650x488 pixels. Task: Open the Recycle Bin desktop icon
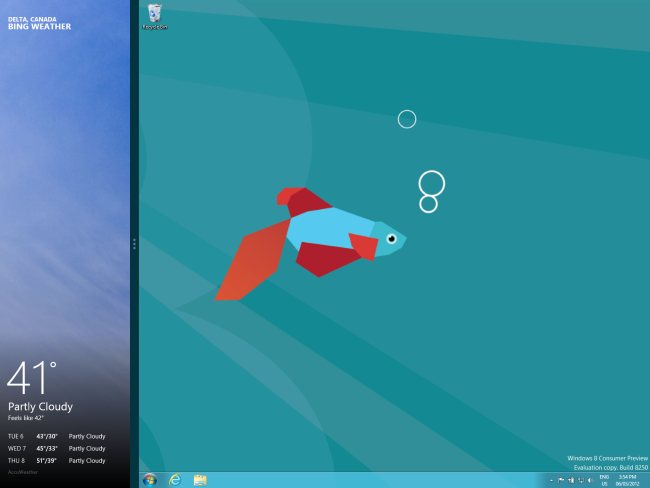click(x=155, y=17)
